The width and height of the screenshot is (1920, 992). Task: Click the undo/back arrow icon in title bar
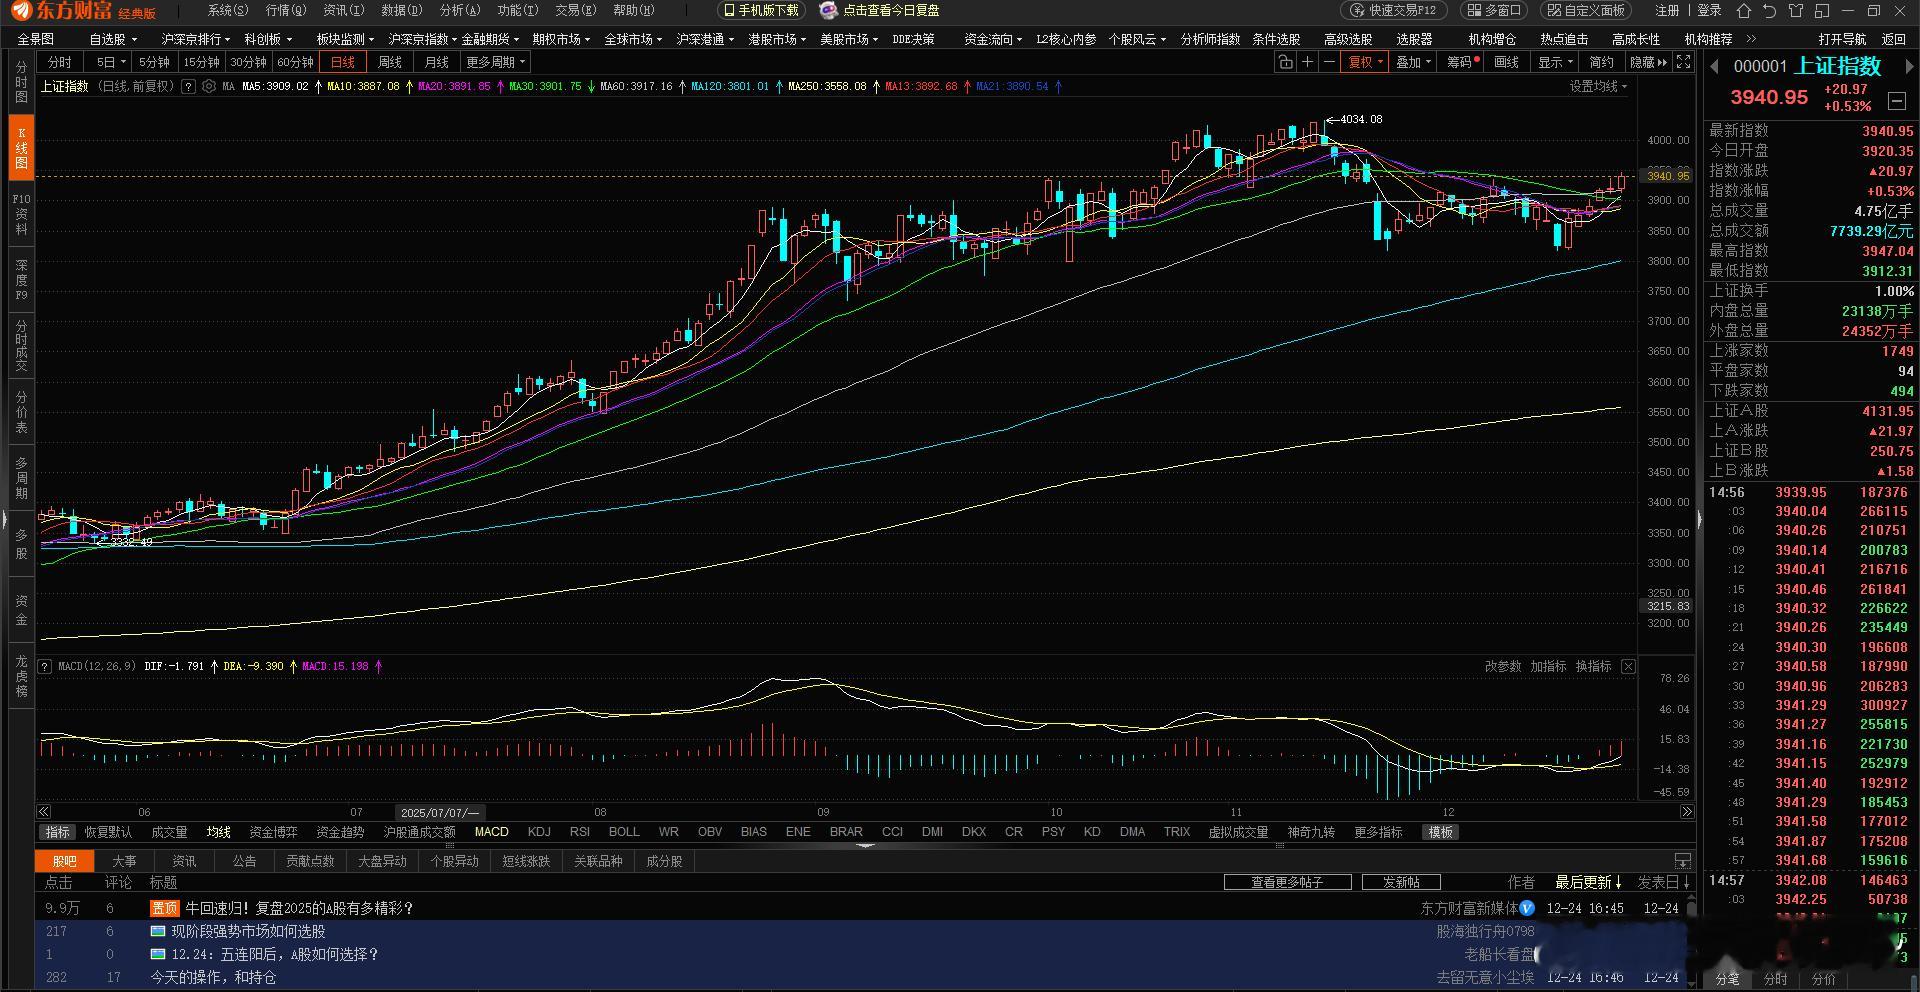pyautogui.click(x=1770, y=11)
